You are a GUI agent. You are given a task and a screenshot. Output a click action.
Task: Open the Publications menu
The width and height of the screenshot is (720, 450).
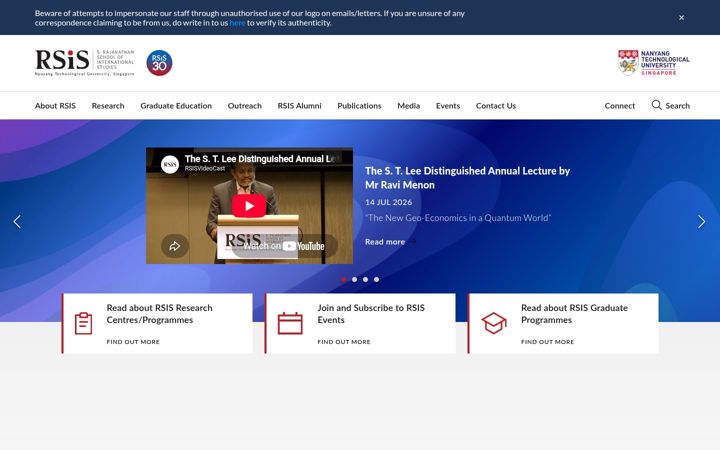pos(359,106)
